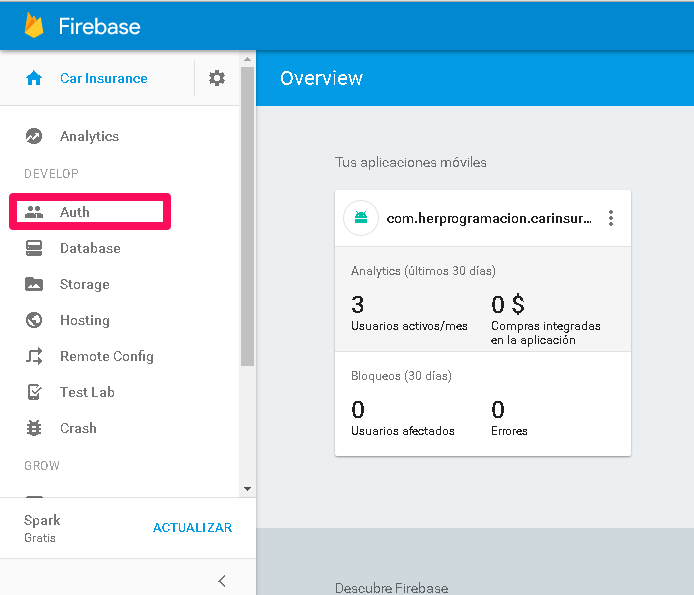Screen dimensions: 694x595
Task: Click the Firebase title text
Action: coord(100,27)
